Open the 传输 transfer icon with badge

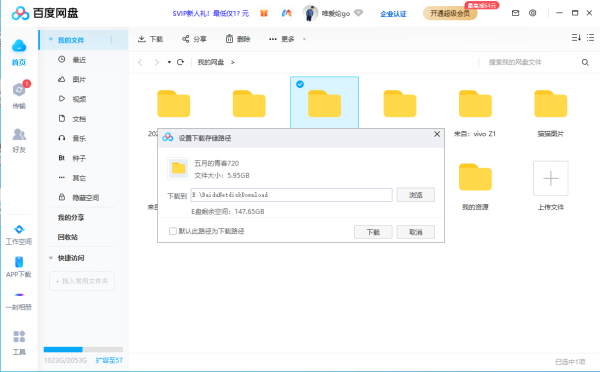tap(19, 90)
